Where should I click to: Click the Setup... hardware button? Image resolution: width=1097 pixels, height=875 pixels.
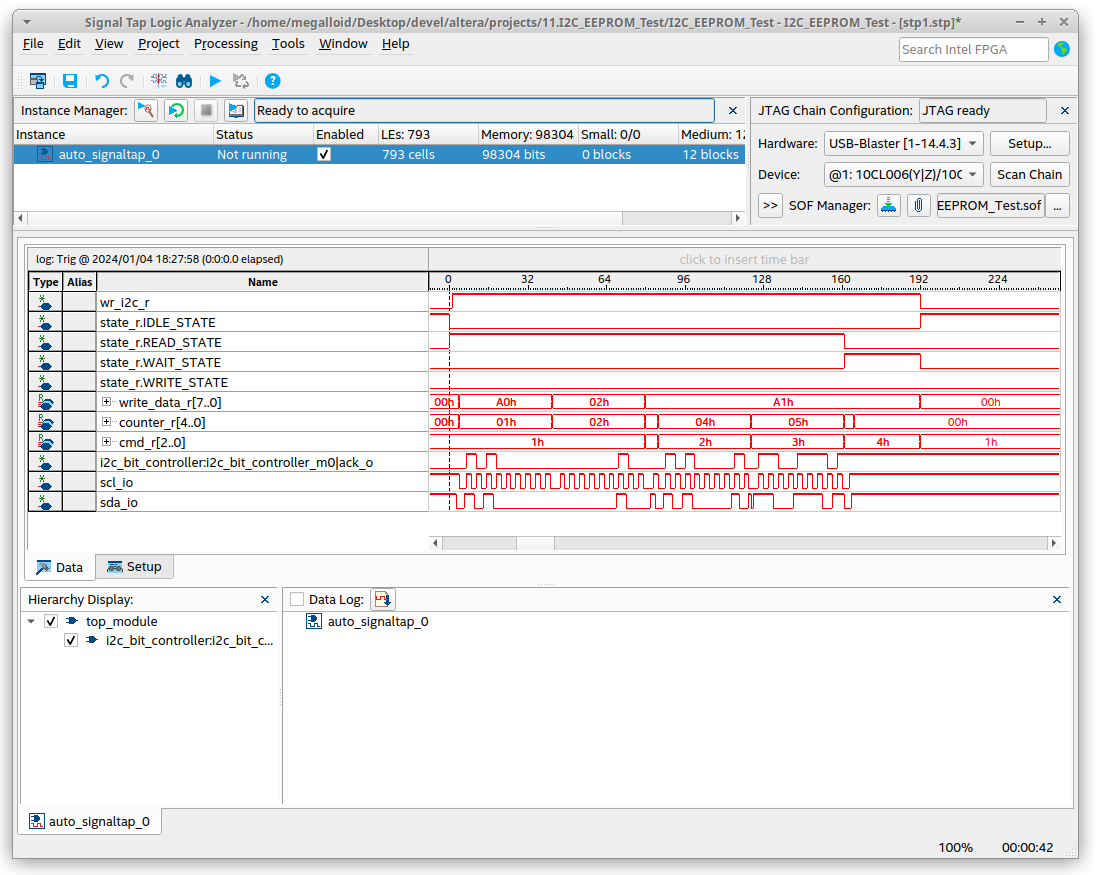coord(1029,143)
